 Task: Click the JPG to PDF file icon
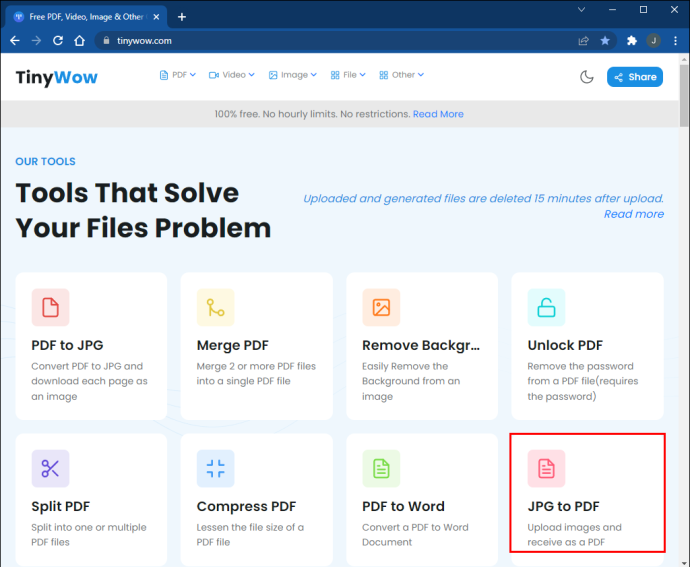tap(546, 468)
